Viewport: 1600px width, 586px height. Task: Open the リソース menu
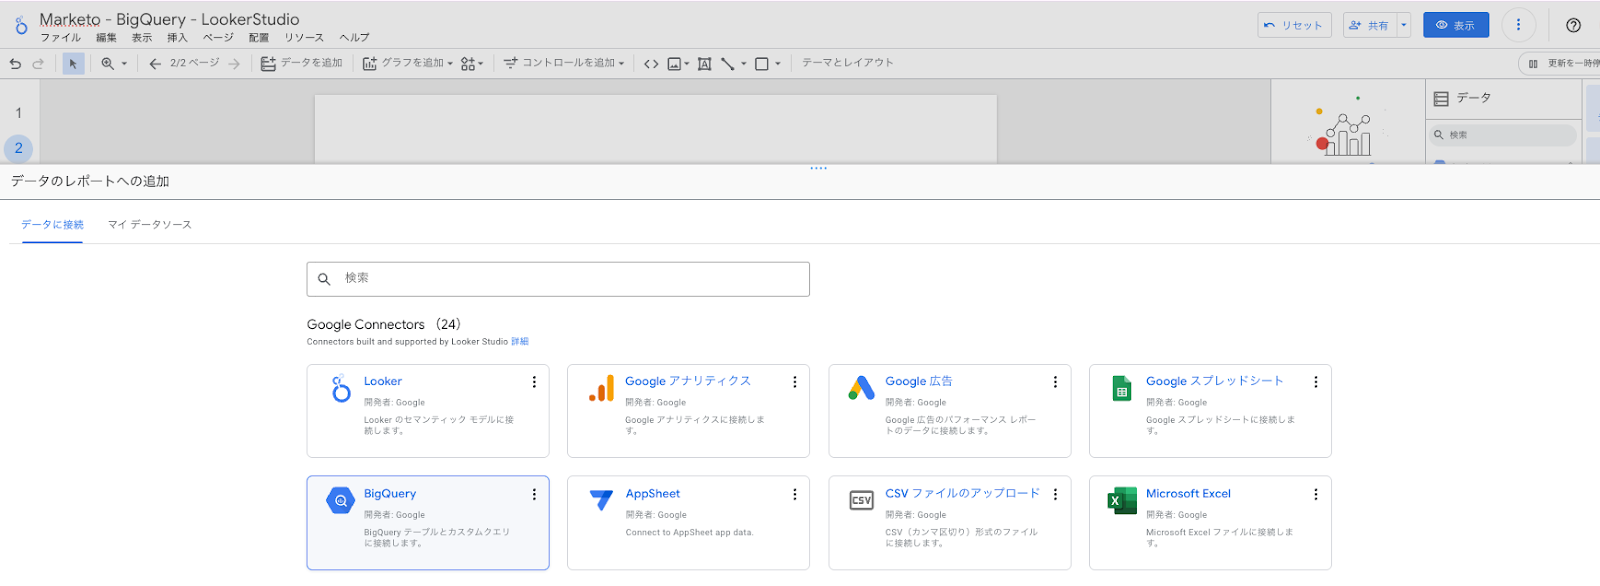click(304, 38)
